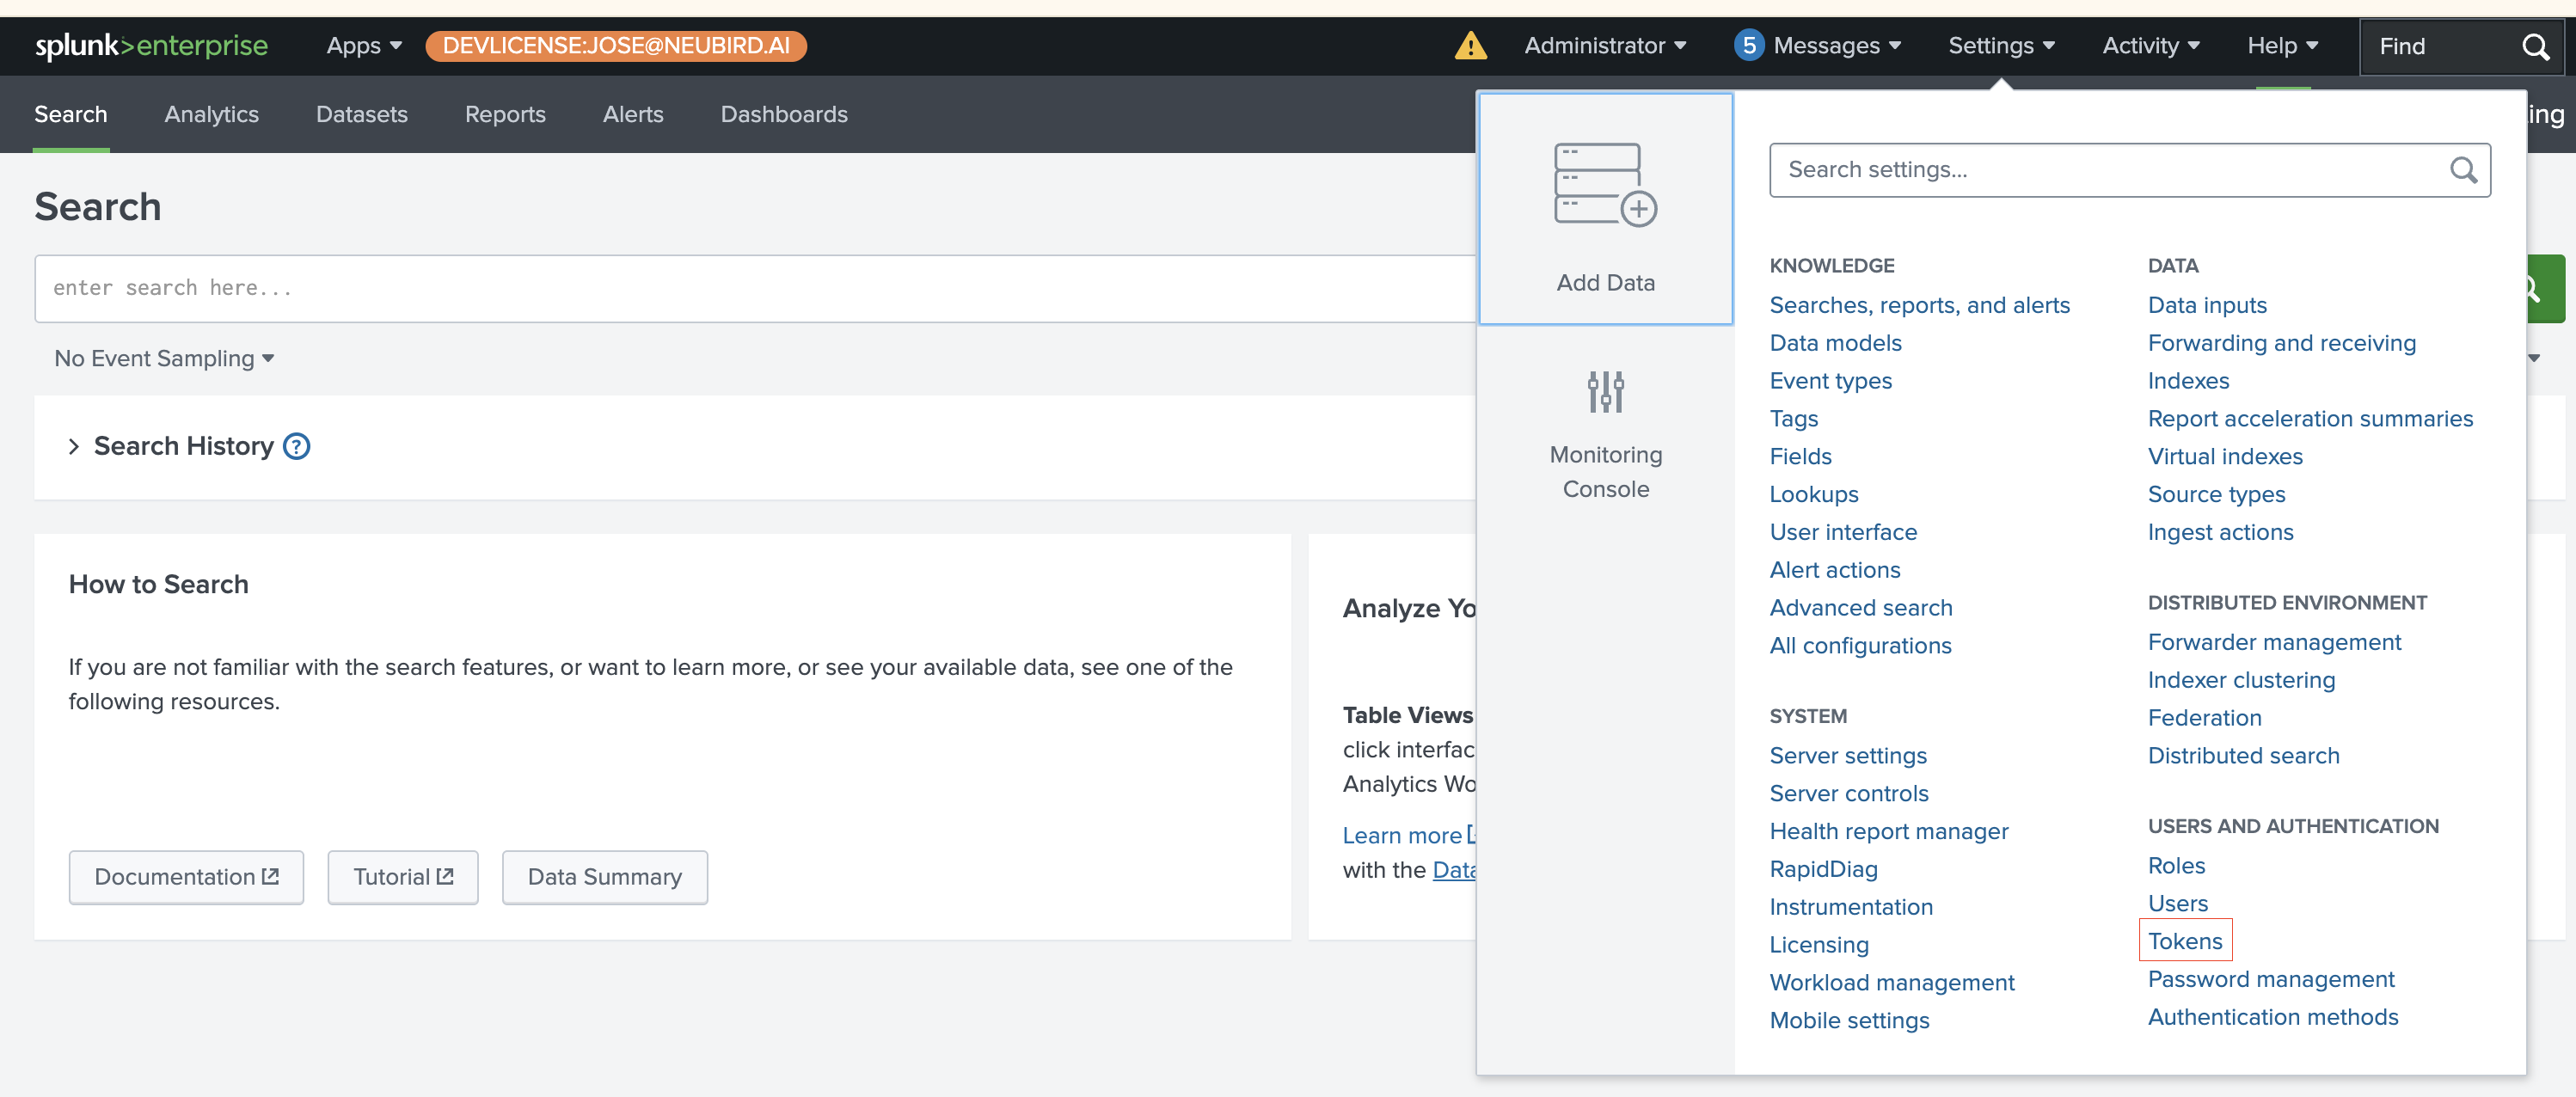Open the Activity dropdown
2576x1097 pixels.
click(x=2150, y=46)
